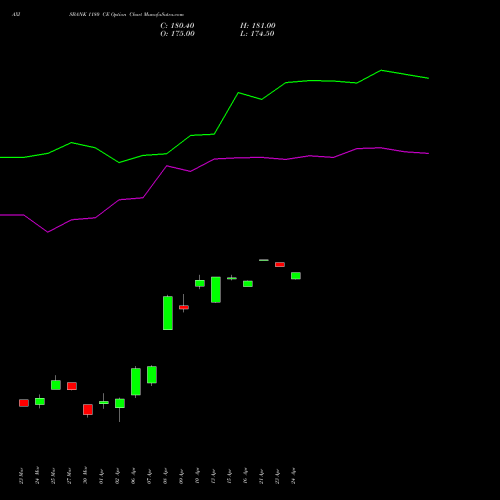
Task: Select the tall green candle above 13 Apr
Action: tap(216, 290)
